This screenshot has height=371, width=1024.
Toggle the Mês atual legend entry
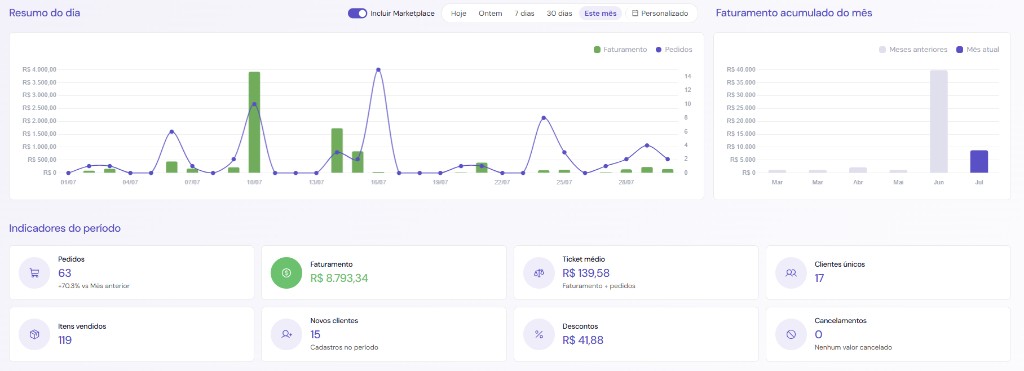[x=977, y=50]
